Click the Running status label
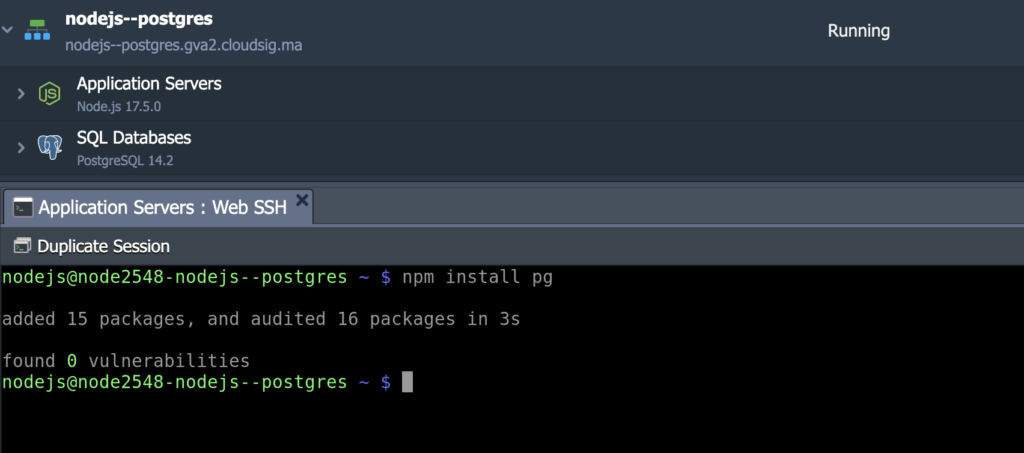 (x=859, y=31)
